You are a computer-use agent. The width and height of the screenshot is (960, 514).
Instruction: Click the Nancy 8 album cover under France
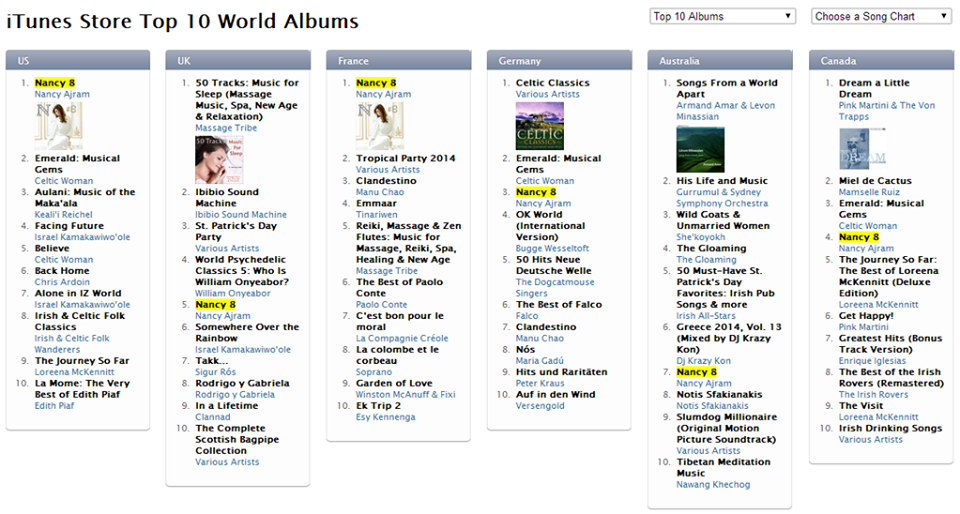point(380,125)
